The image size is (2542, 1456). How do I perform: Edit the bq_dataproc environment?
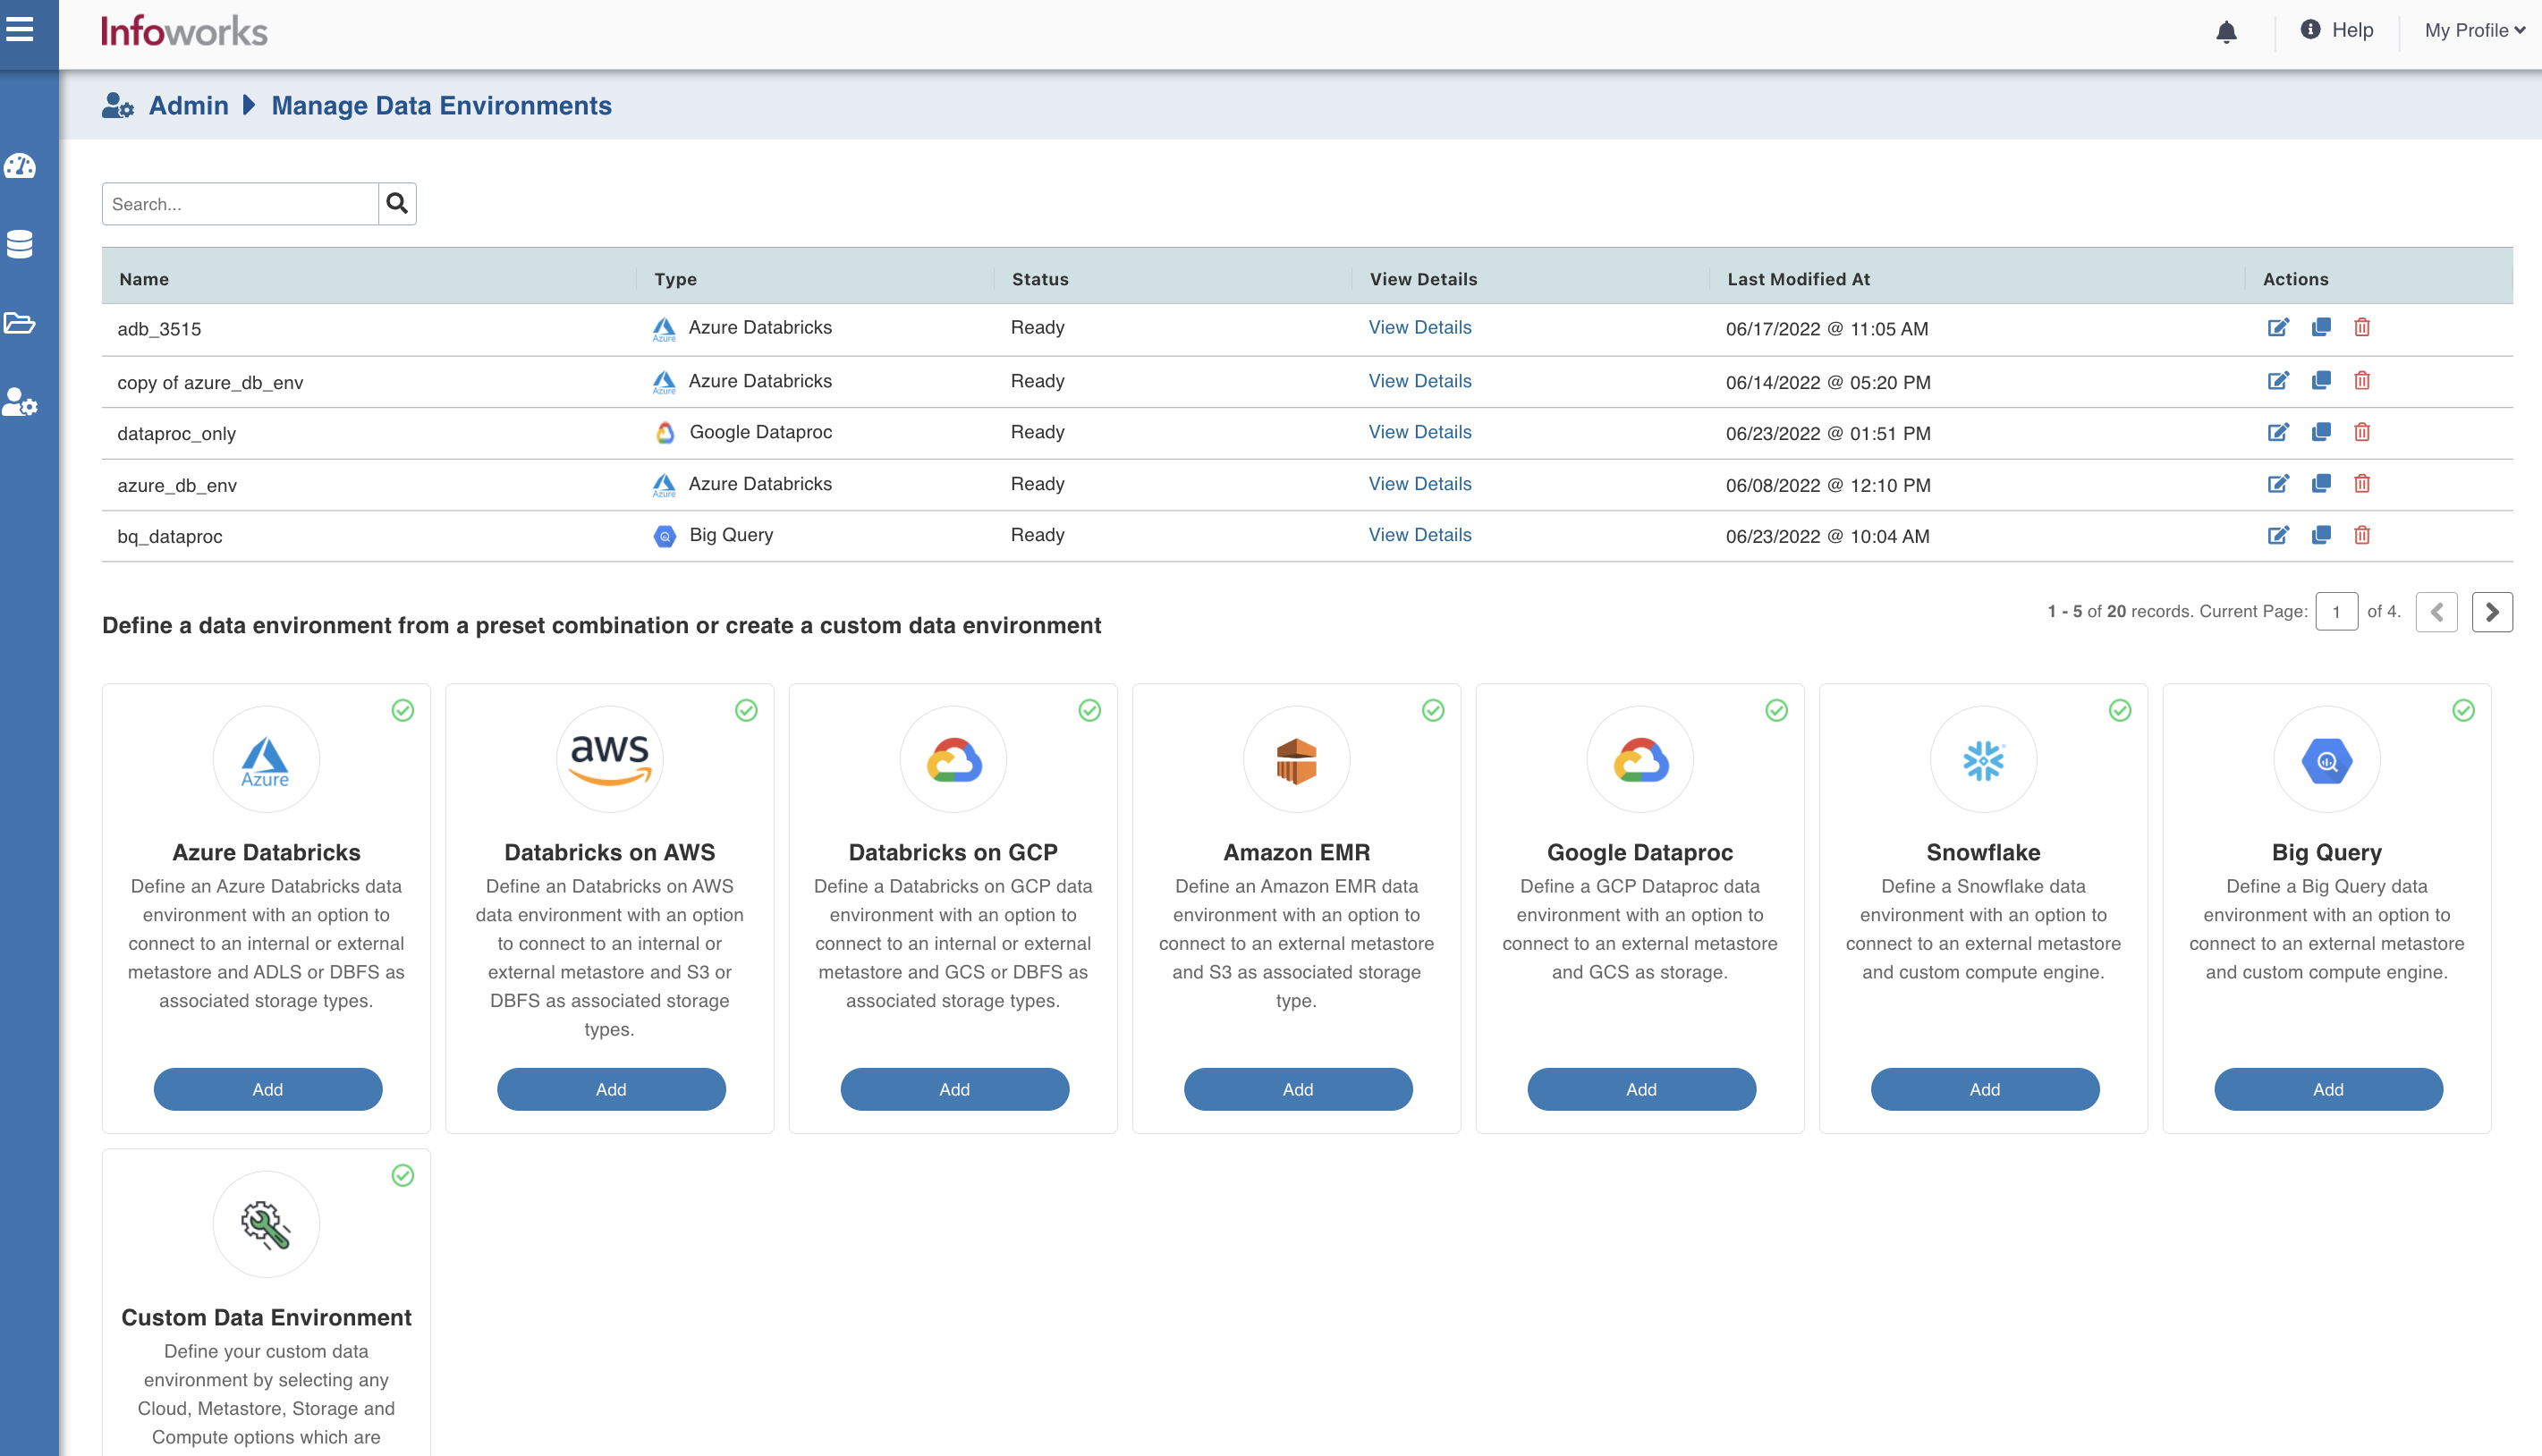tap(2278, 535)
